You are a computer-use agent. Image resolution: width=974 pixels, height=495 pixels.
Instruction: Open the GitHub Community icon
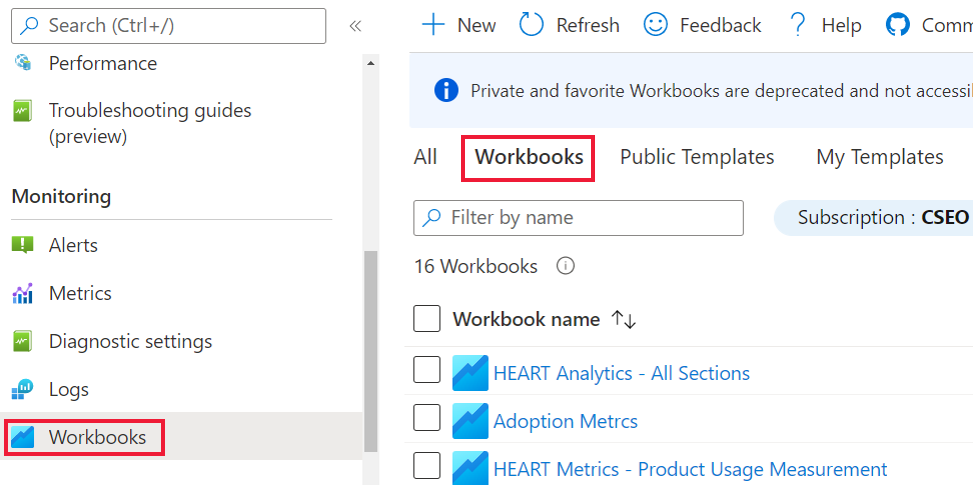point(897,25)
